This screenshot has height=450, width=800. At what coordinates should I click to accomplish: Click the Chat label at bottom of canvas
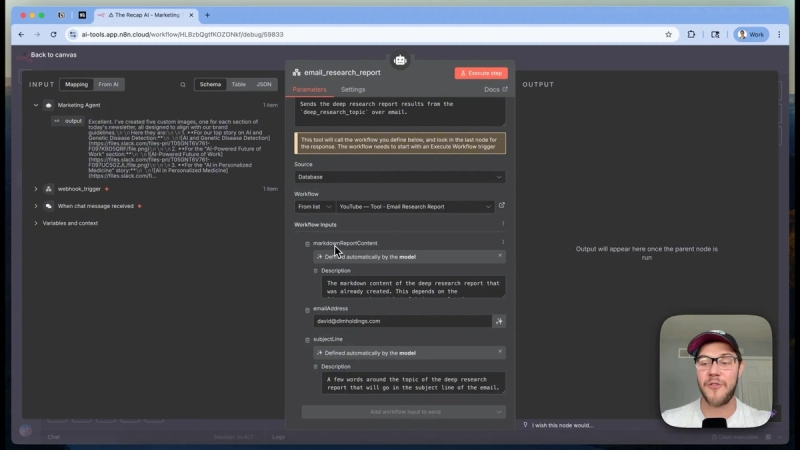coord(54,437)
